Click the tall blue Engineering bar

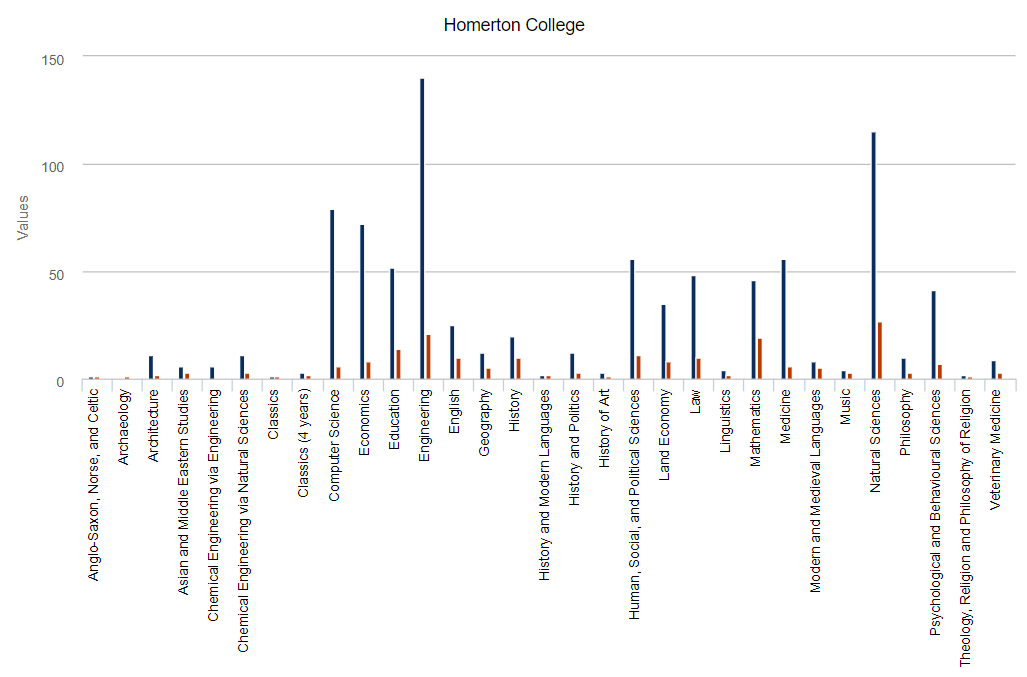pos(422,229)
